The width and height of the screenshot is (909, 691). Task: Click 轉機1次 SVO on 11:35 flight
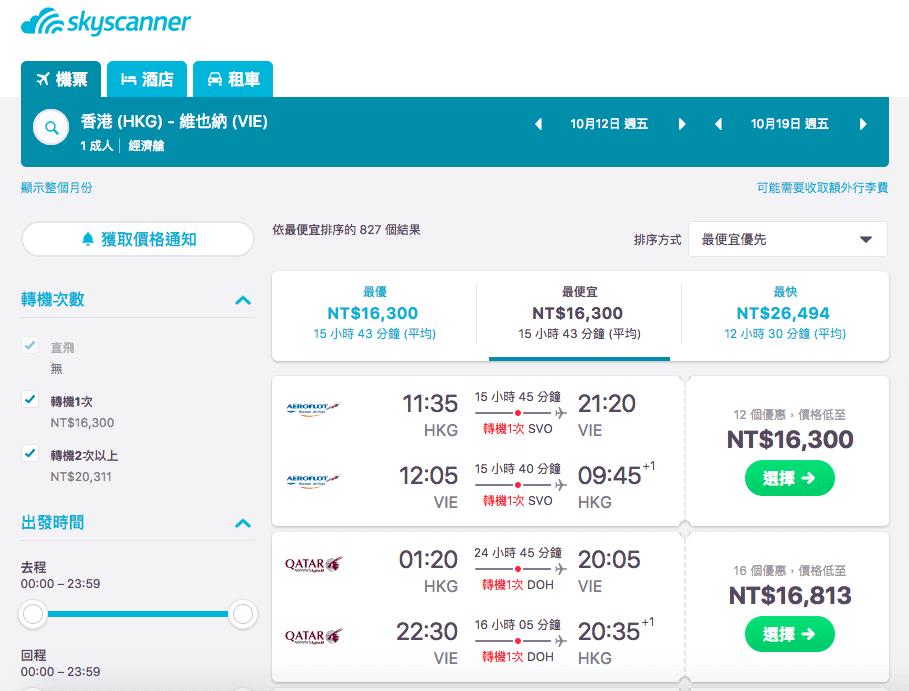pos(517,429)
